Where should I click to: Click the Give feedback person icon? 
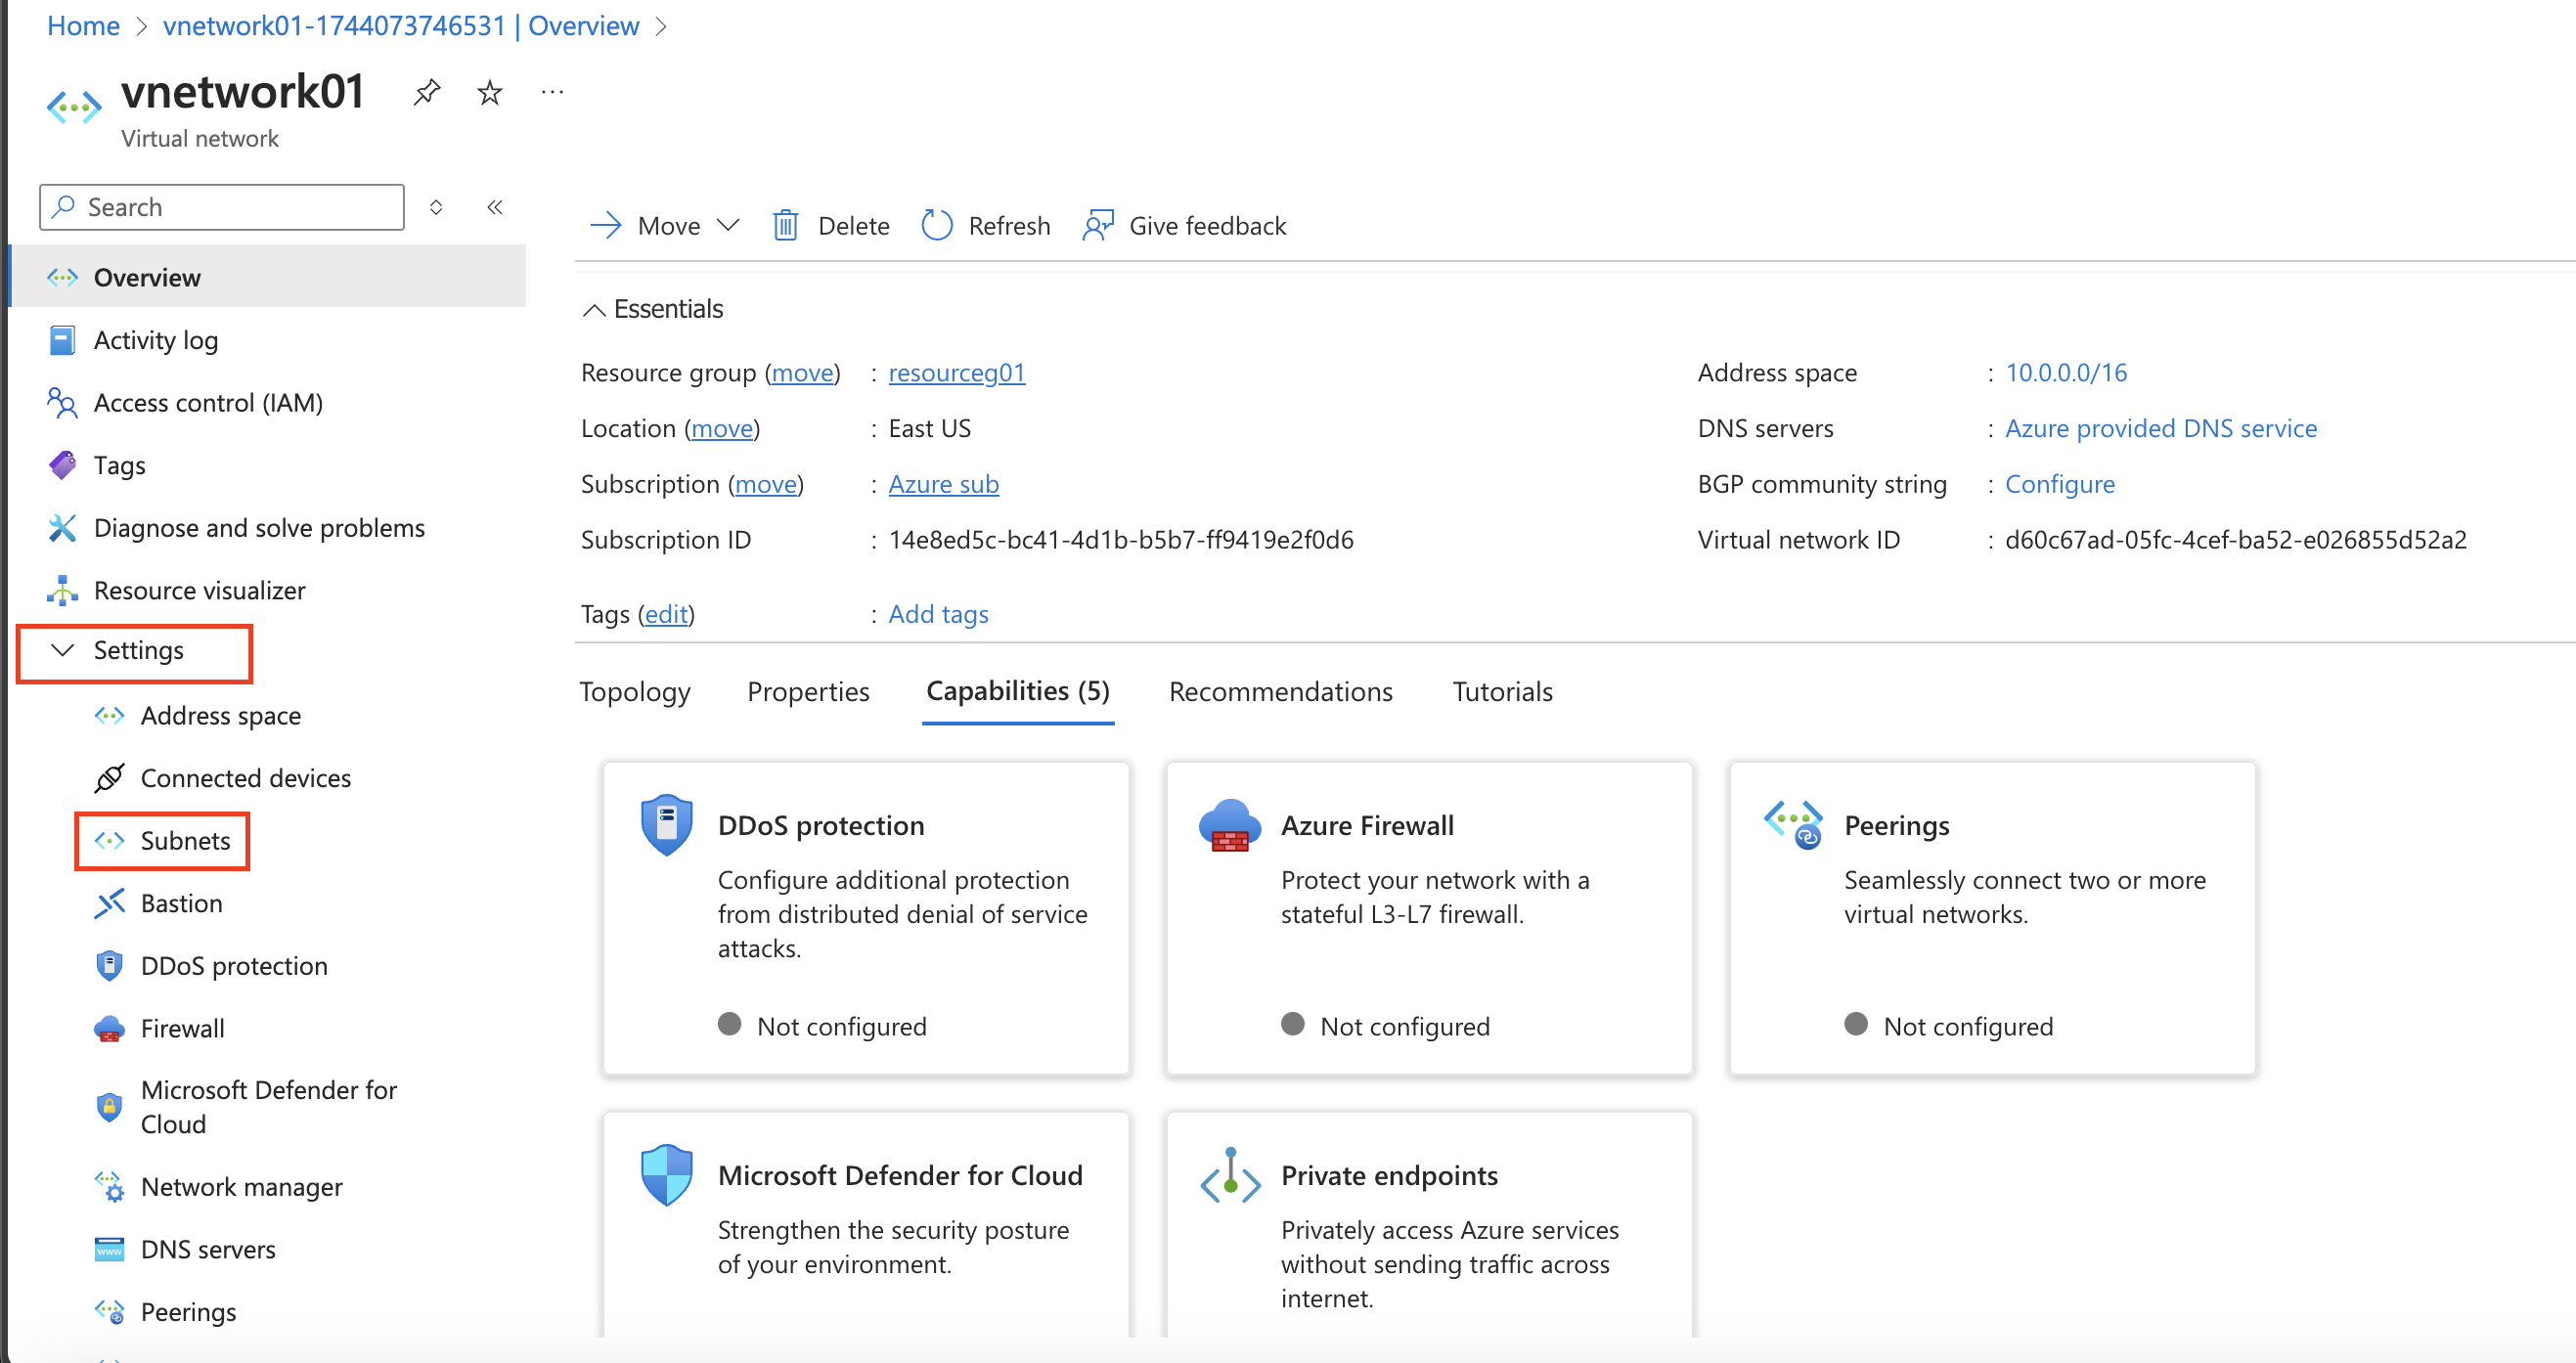point(1097,226)
